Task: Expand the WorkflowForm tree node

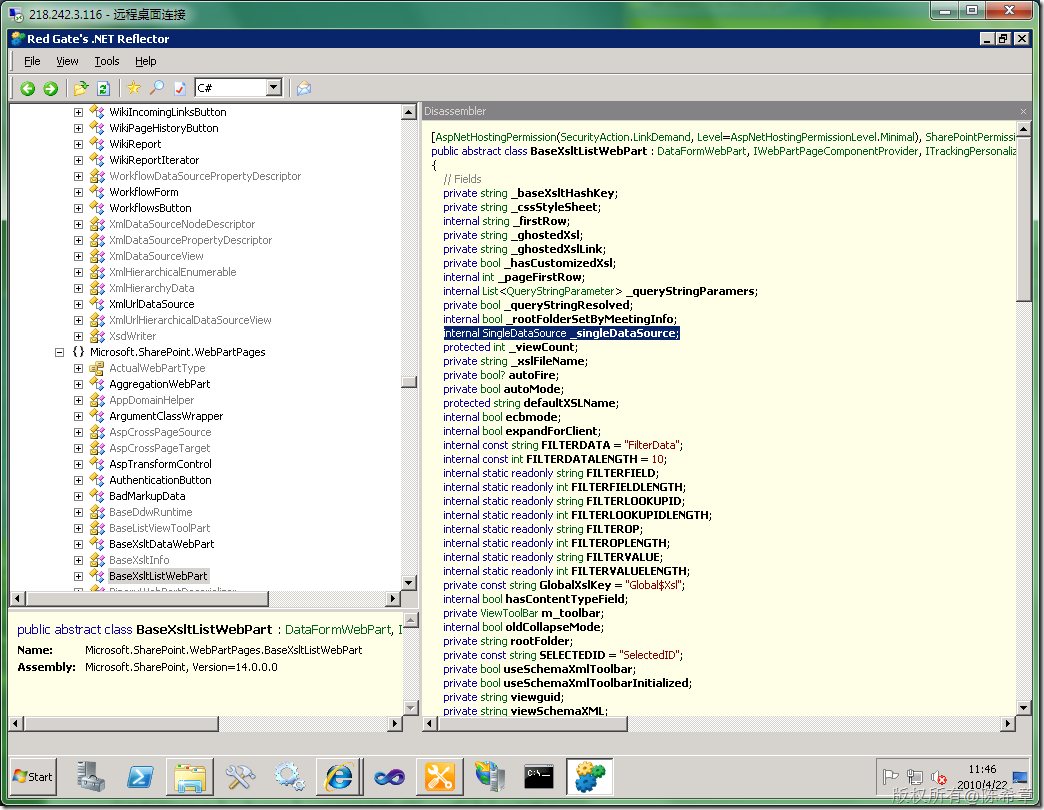Action: click(79, 192)
